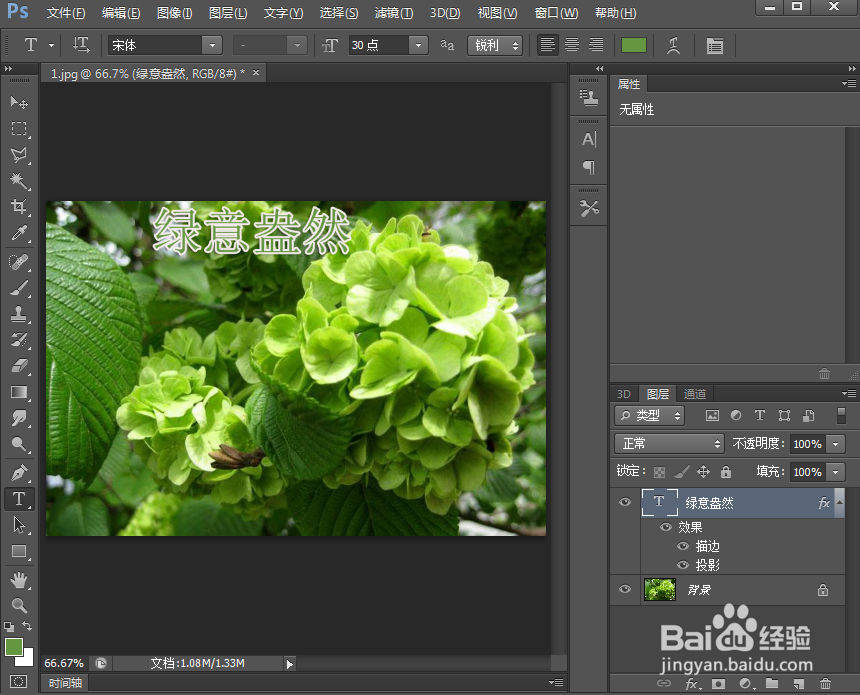Hide the 描边 stroke effect
This screenshot has height=695, width=860.
coord(683,546)
